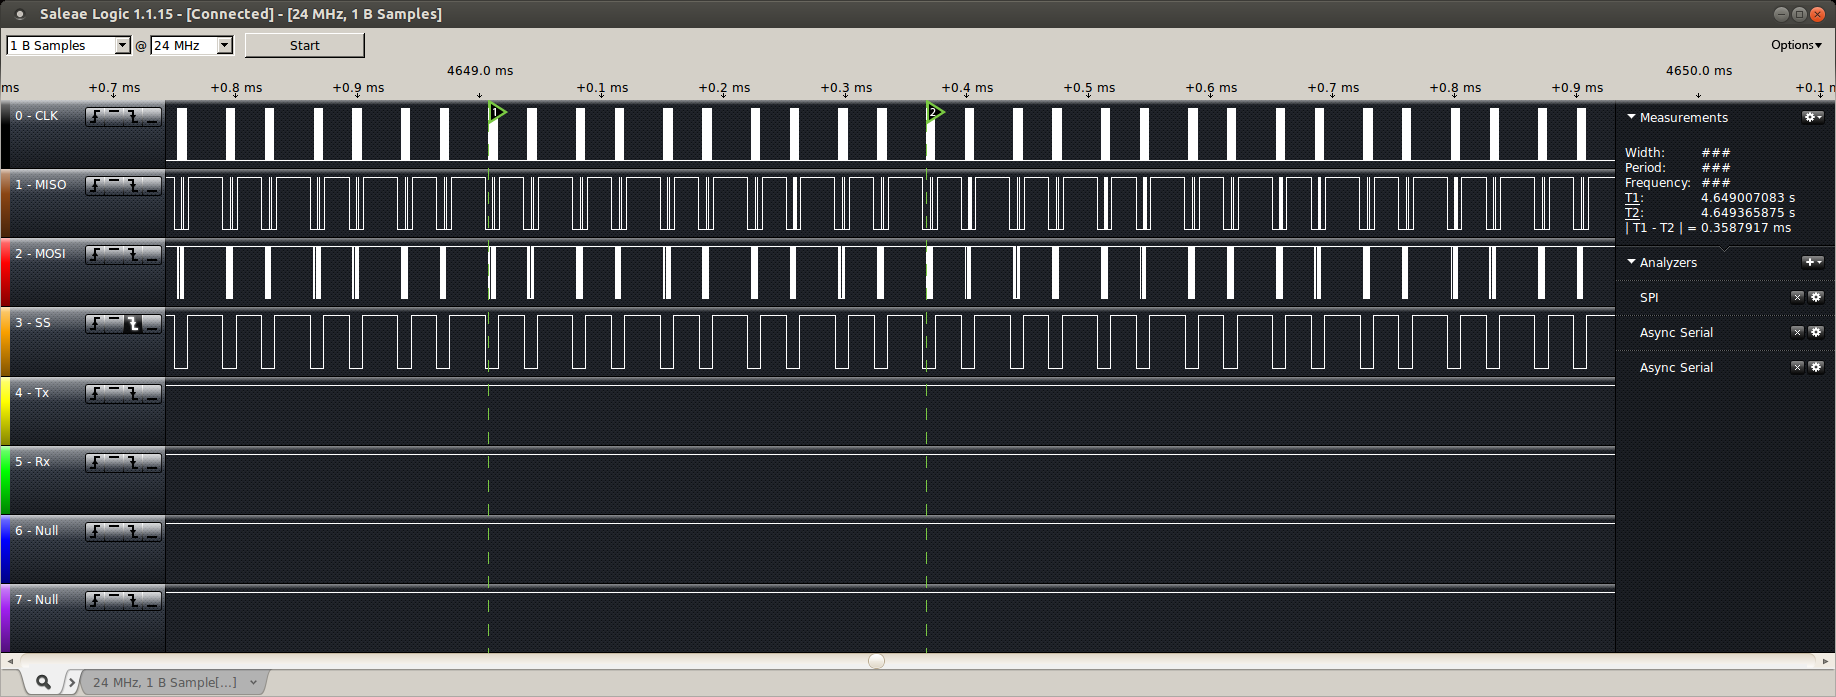Set high level trigger on MOSI channel
This screenshot has height=697, width=1836.
pyautogui.click(x=114, y=255)
